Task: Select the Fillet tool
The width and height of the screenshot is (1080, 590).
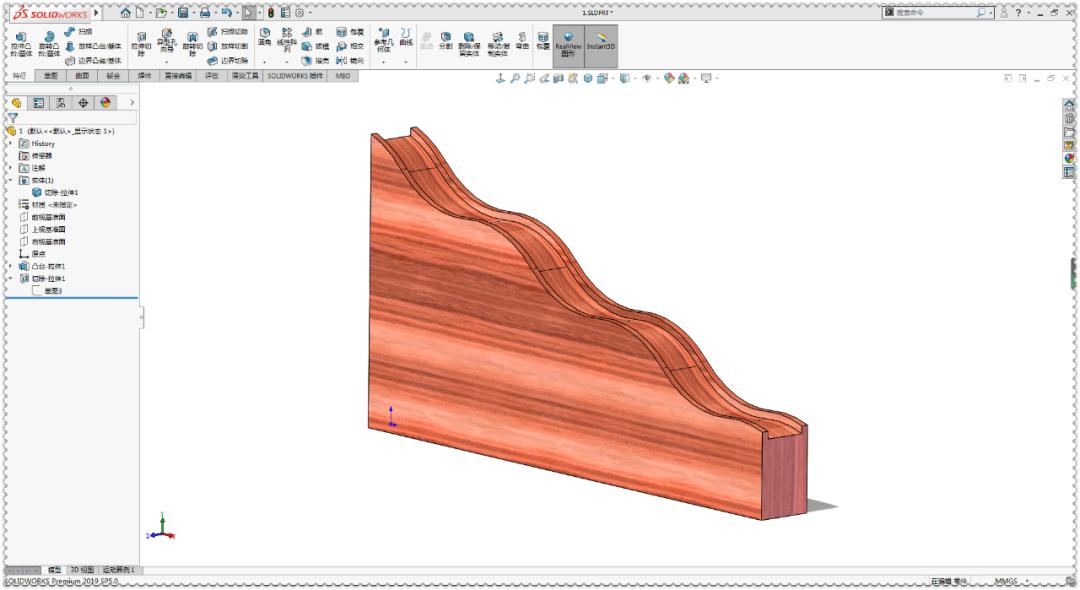Action: click(x=264, y=40)
